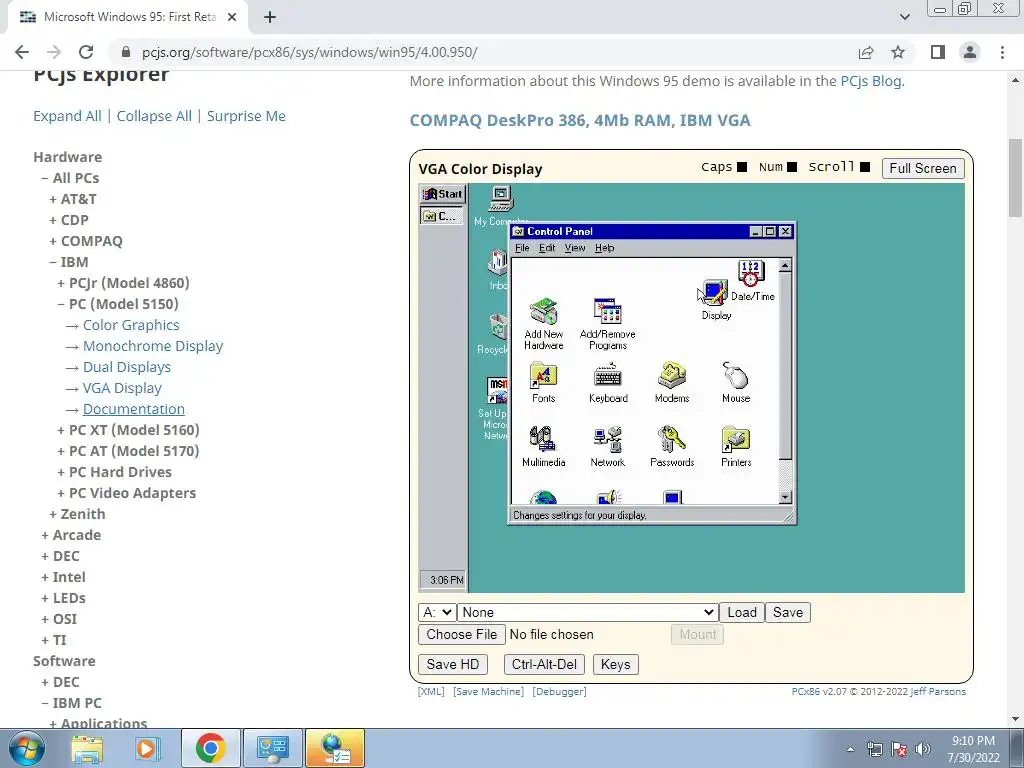The width and height of the screenshot is (1024, 768).
Task: Select the My Computer desktop icon
Action: 500,206
